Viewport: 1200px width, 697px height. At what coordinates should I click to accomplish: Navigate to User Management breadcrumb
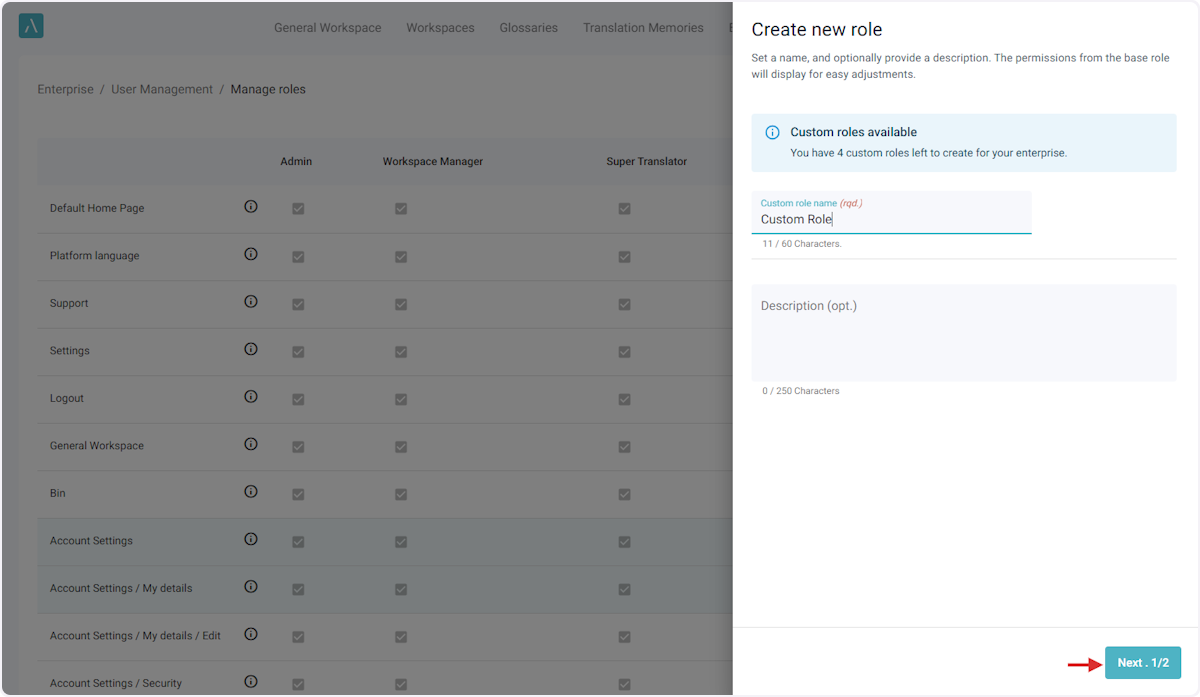[x=162, y=89]
